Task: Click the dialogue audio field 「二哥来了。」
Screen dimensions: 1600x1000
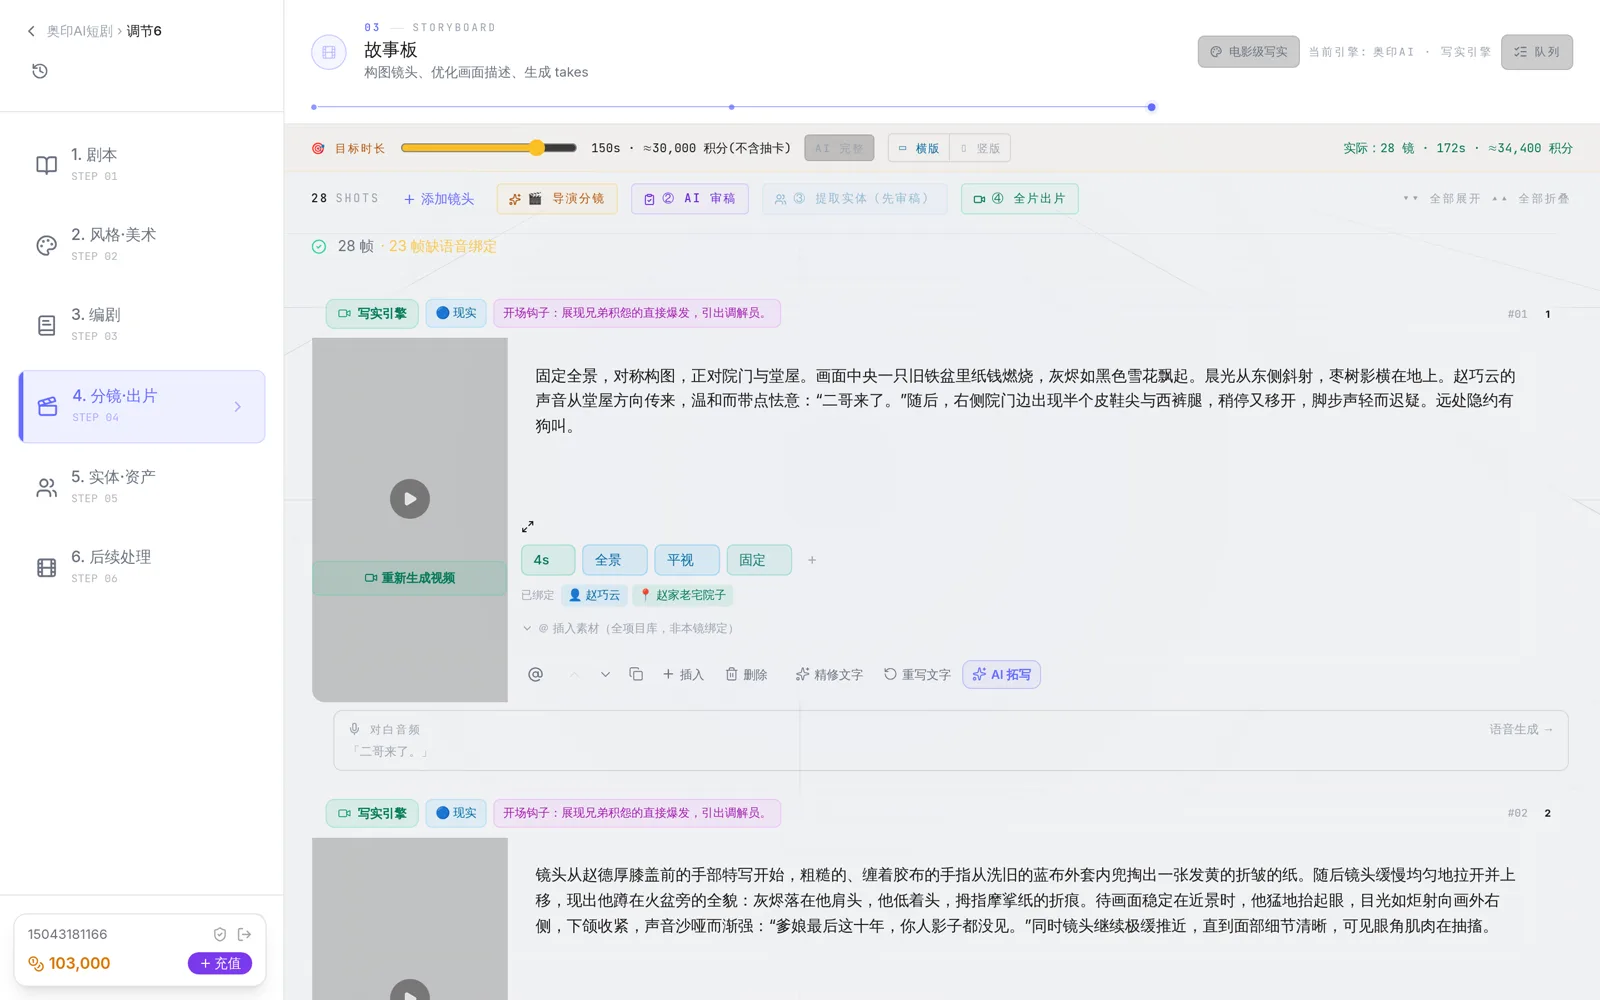Action: click(950, 741)
